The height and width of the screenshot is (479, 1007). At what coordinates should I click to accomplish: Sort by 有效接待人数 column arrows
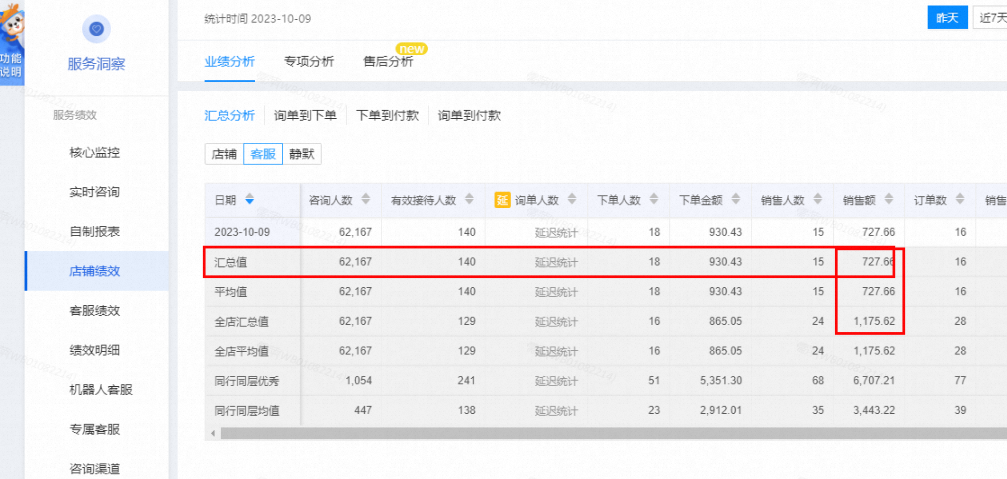click(469, 200)
